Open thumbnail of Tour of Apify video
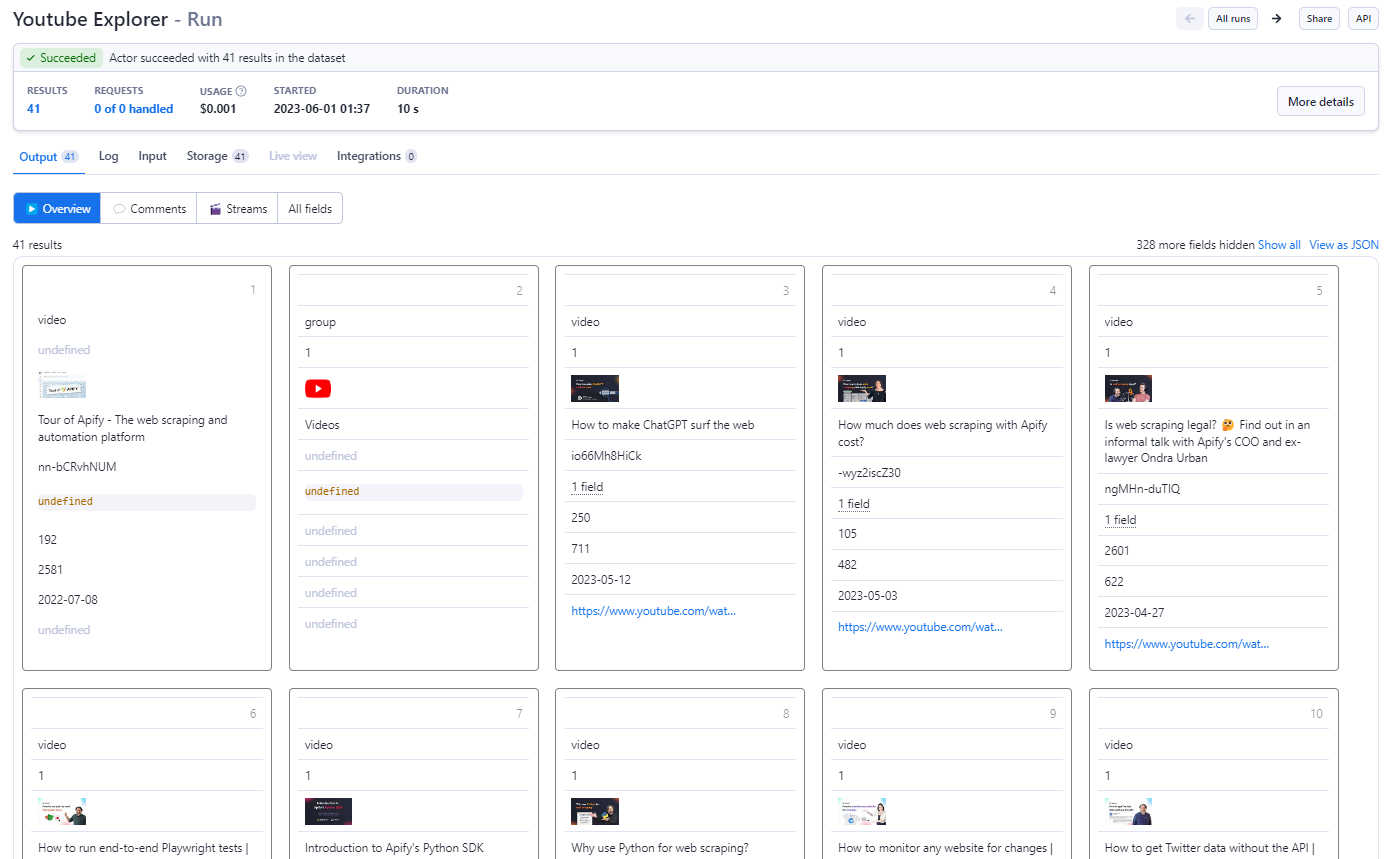Viewport: 1393px width, 859px height. 62,385
